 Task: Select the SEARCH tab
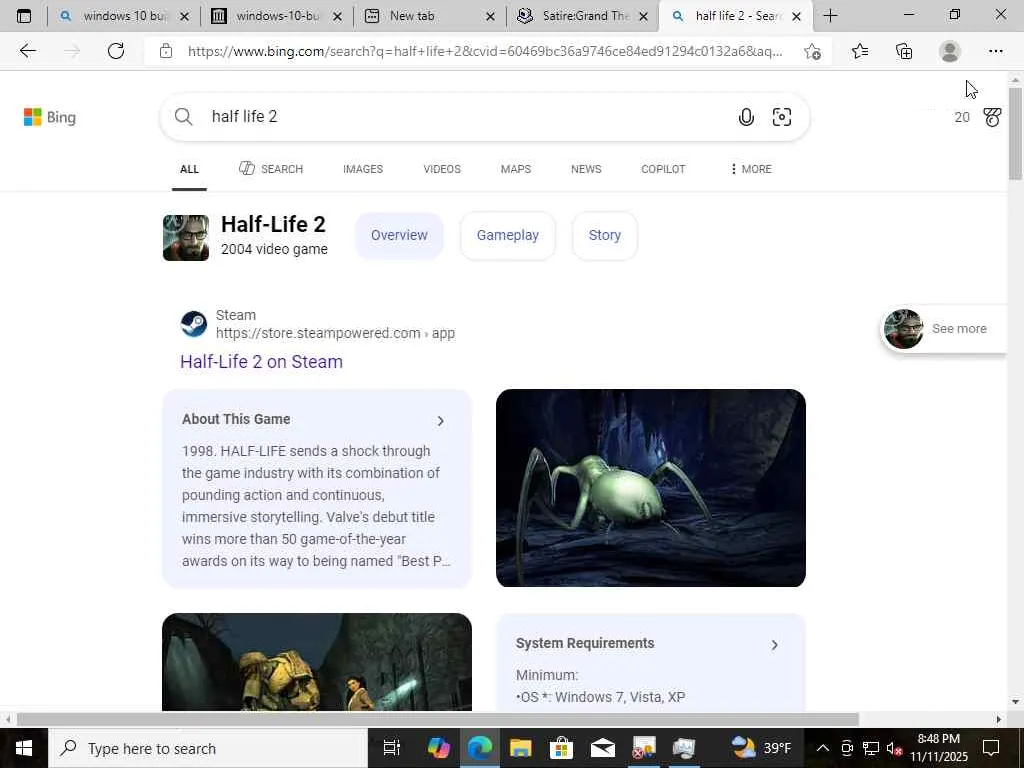271,169
